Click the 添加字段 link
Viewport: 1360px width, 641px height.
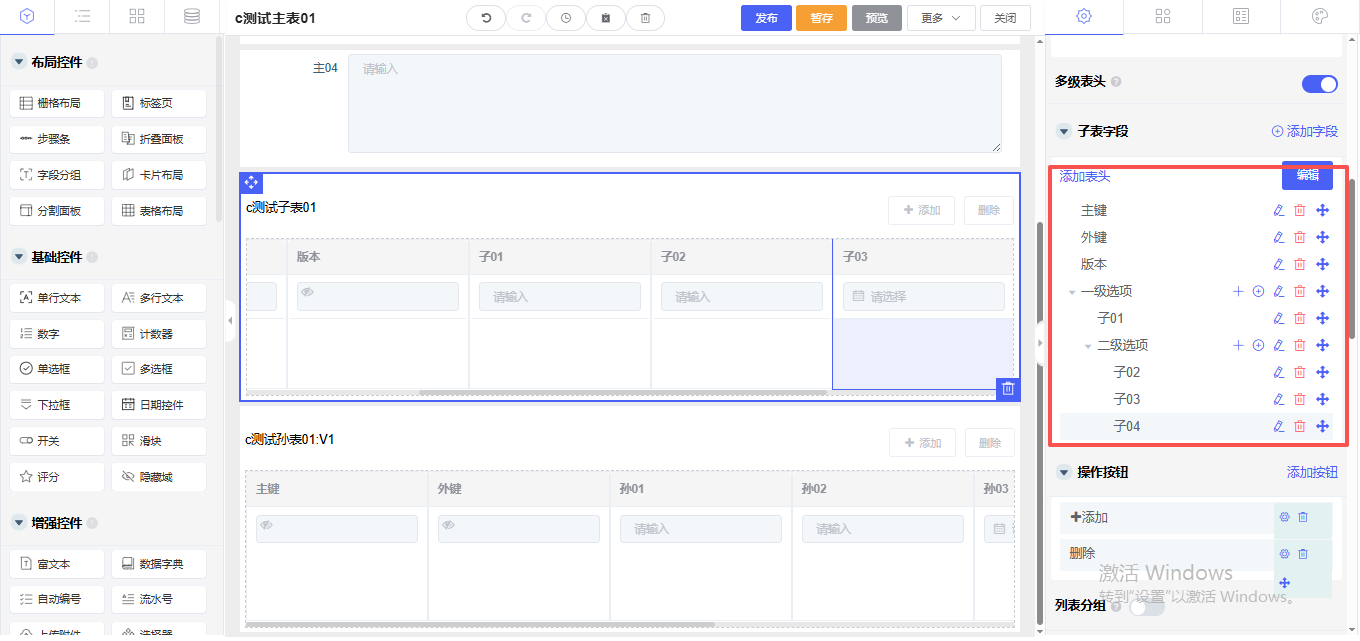1304,131
